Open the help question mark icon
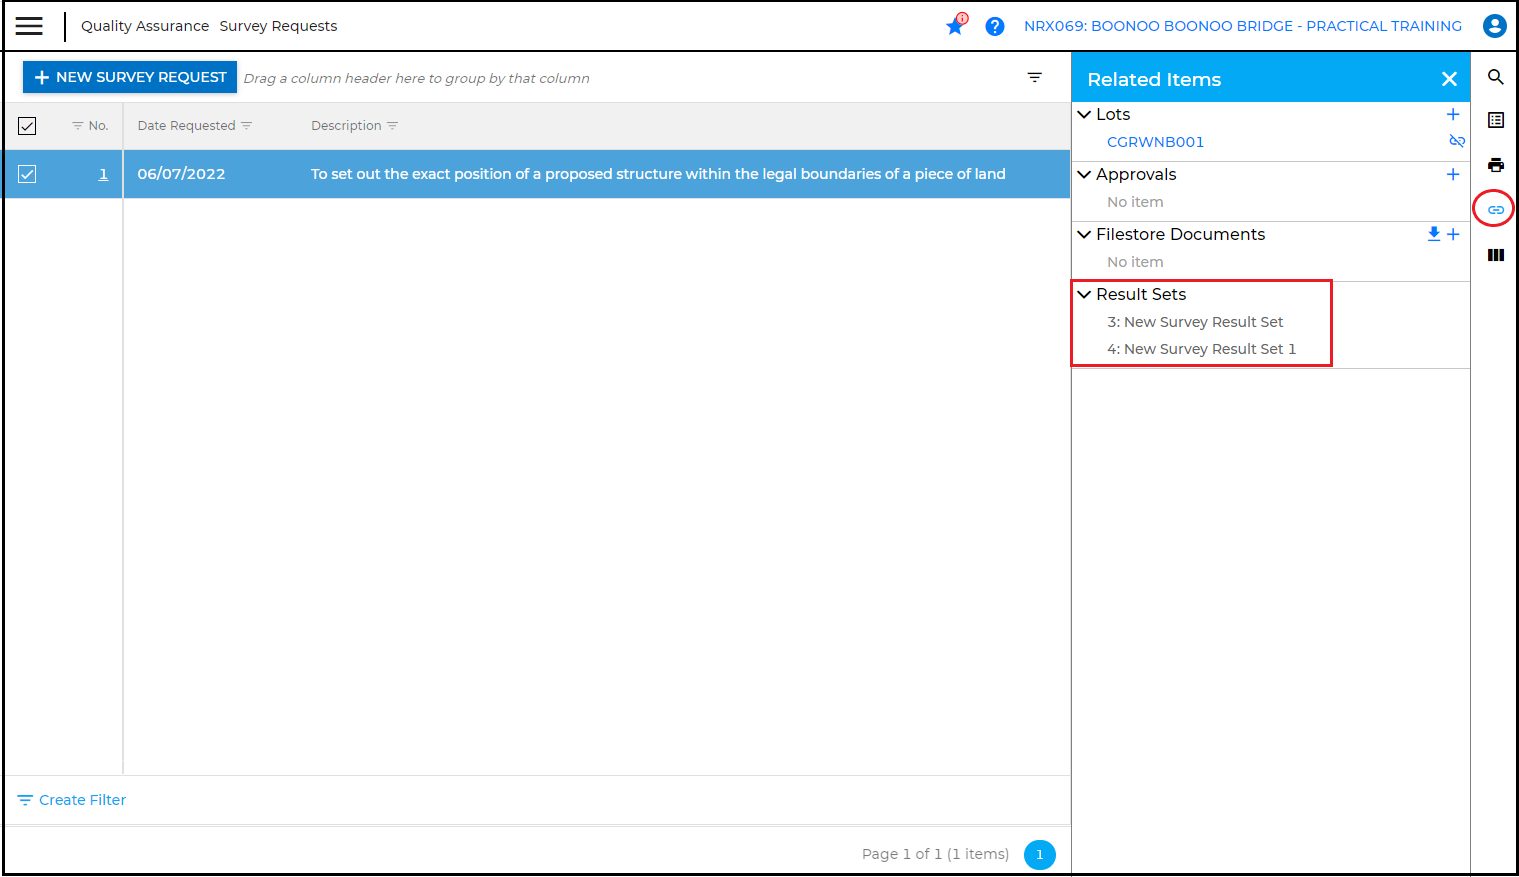Image resolution: width=1519 pixels, height=877 pixels. [994, 26]
